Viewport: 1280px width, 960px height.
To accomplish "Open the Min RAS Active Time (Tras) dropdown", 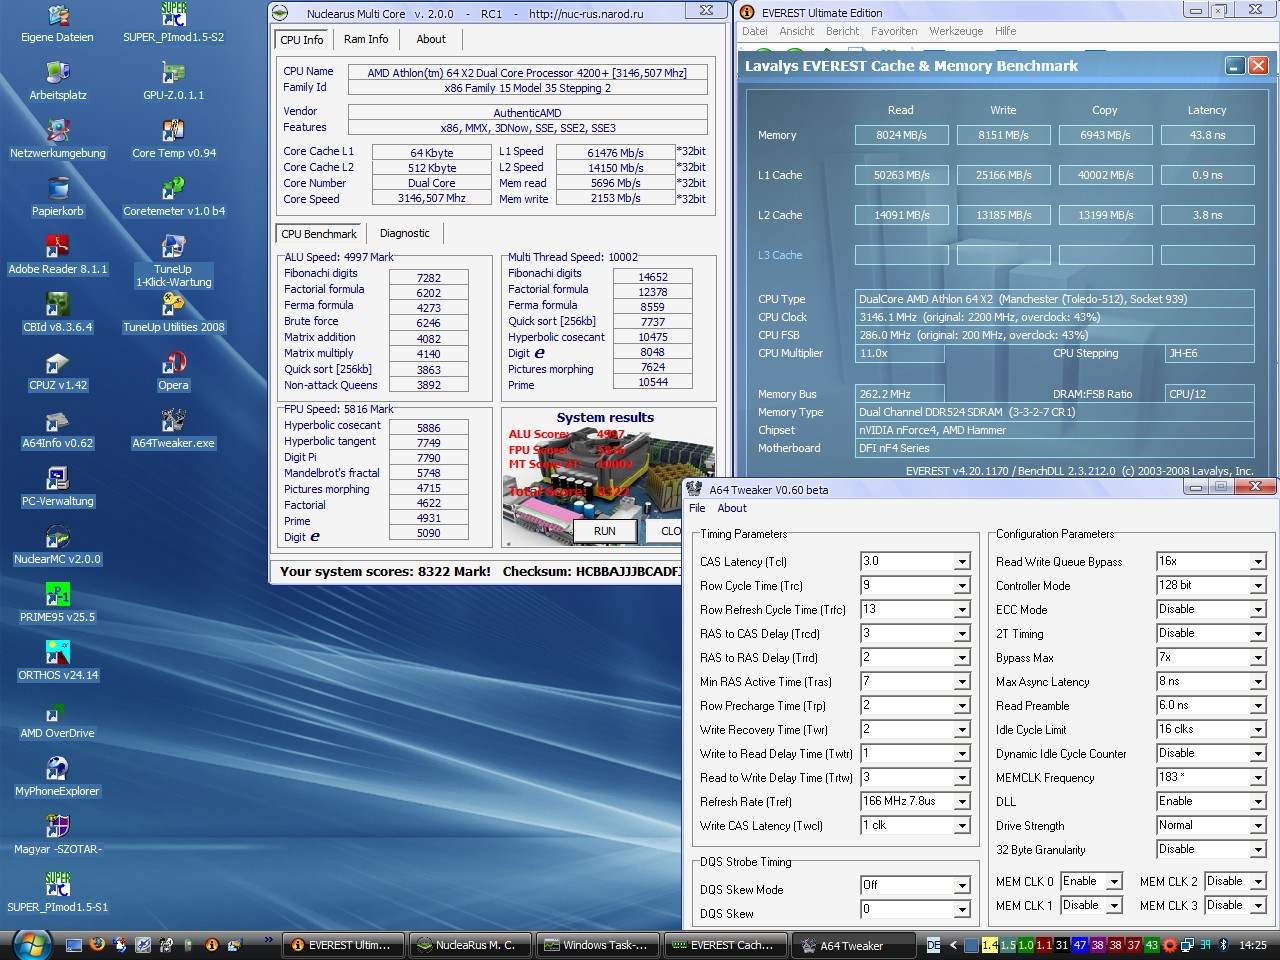I will [x=961, y=682].
